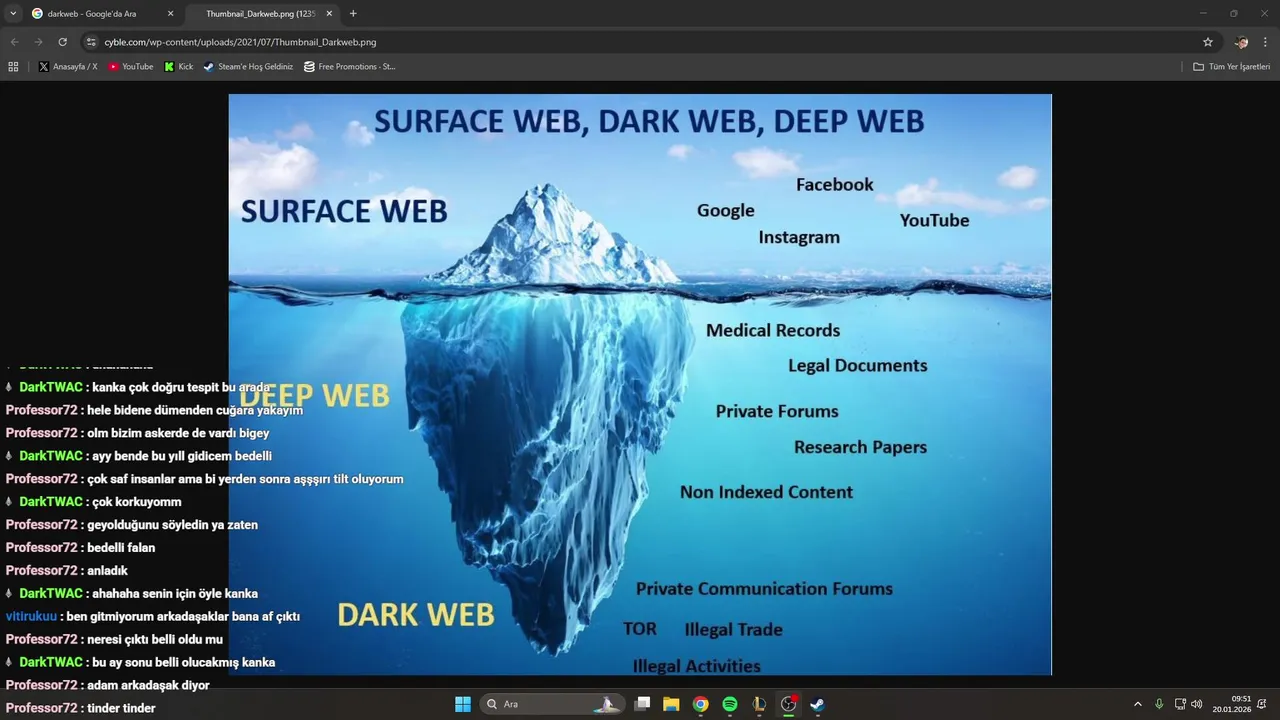Open File Explorer from the taskbar
The height and width of the screenshot is (720, 1280).
671,704
